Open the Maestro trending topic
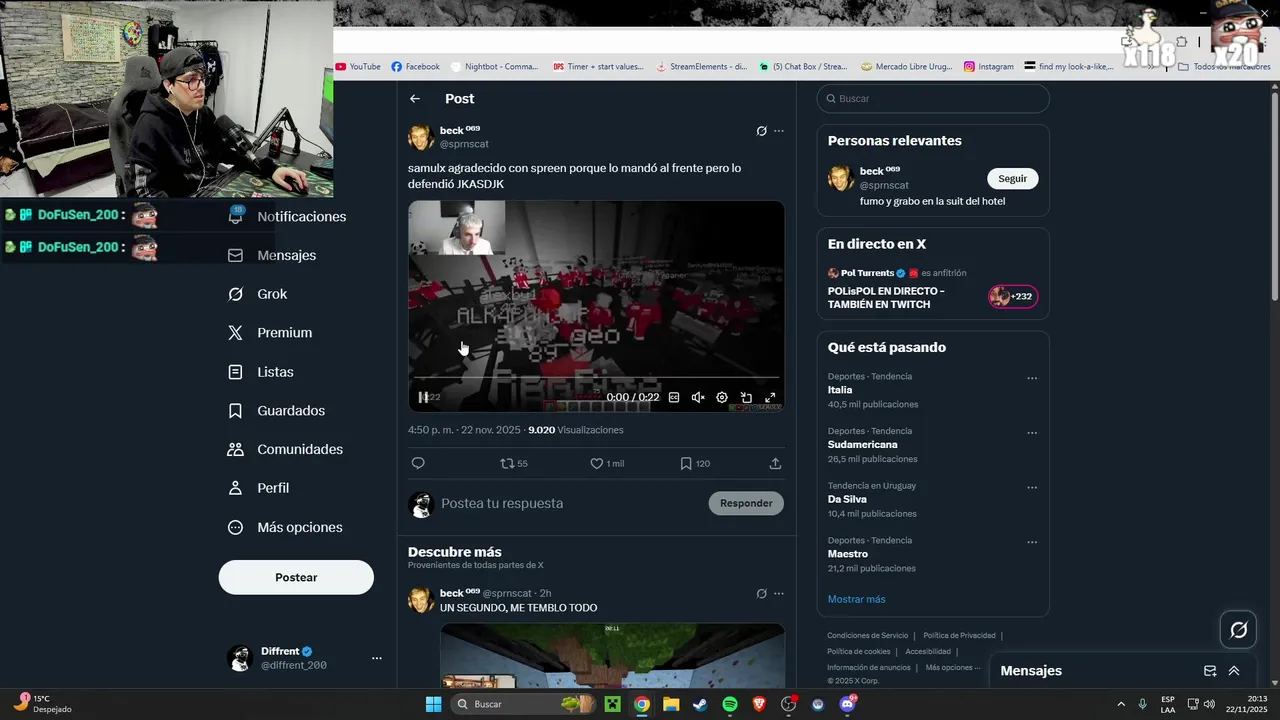This screenshot has height=720, width=1280. pyautogui.click(x=848, y=554)
